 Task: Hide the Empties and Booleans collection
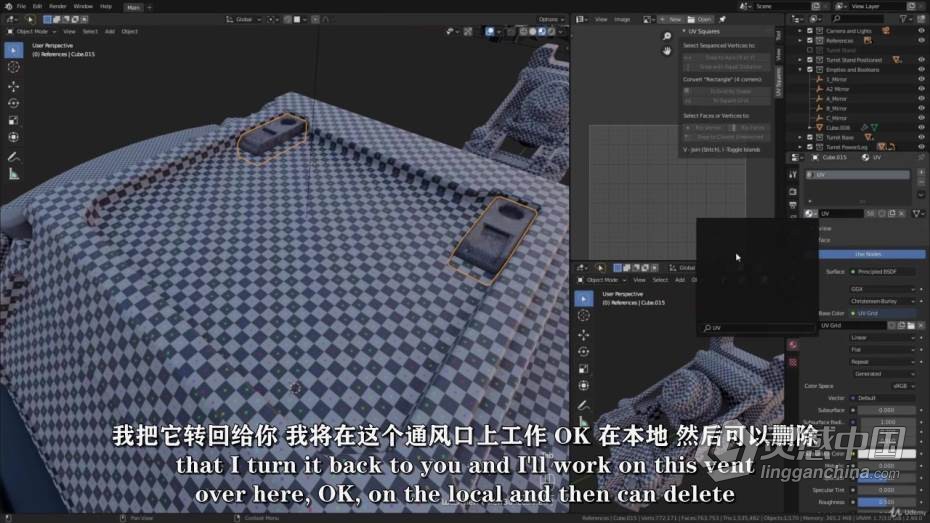coord(921,69)
